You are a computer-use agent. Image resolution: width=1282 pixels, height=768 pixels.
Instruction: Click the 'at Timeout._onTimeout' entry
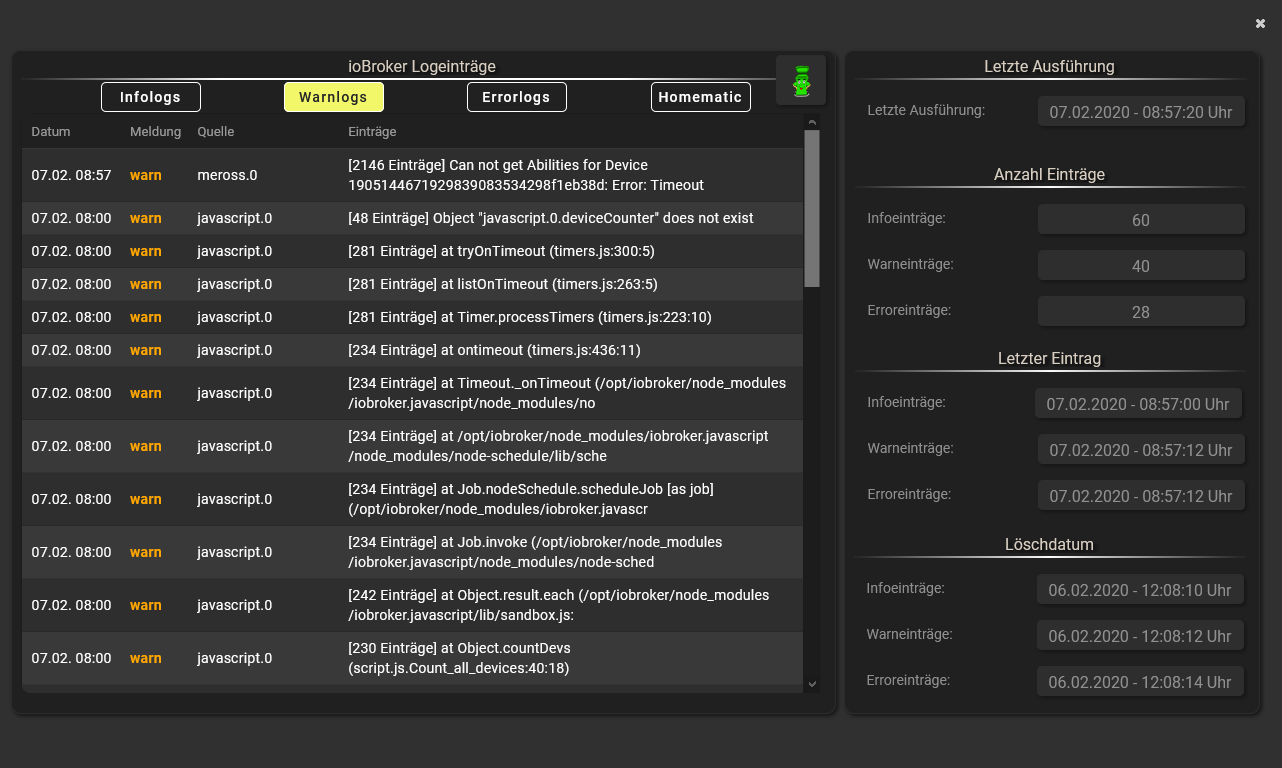[567, 393]
